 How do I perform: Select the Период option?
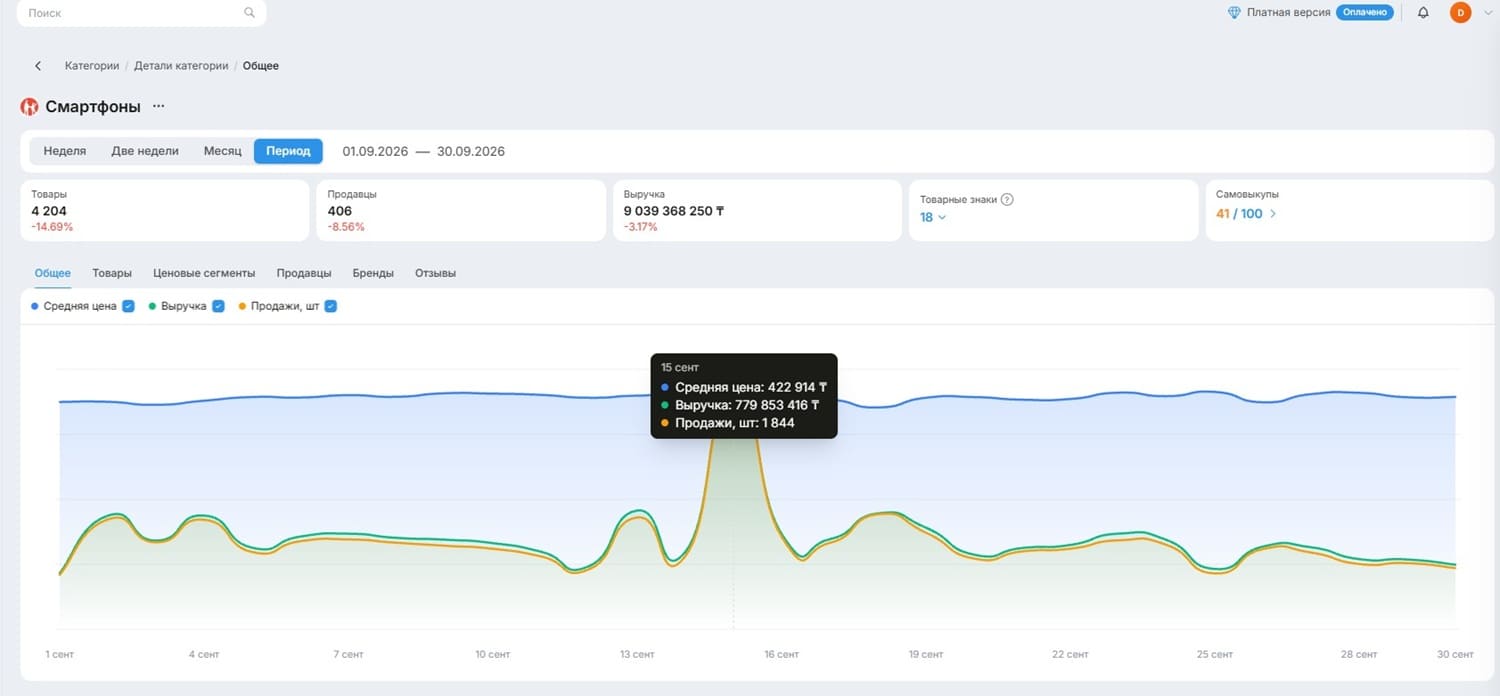click(288, 151)
